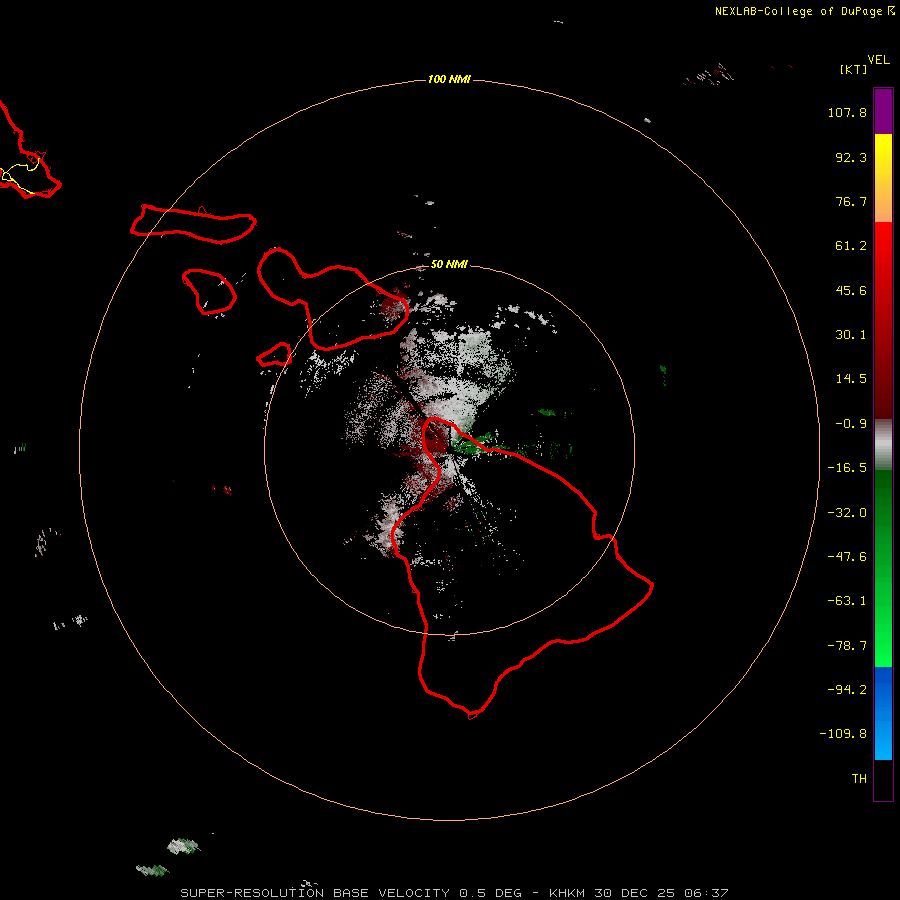This screenshot has height=900, width=900.
Task: Select the 30.1 legend value
Action: click(x=851, y=335)
